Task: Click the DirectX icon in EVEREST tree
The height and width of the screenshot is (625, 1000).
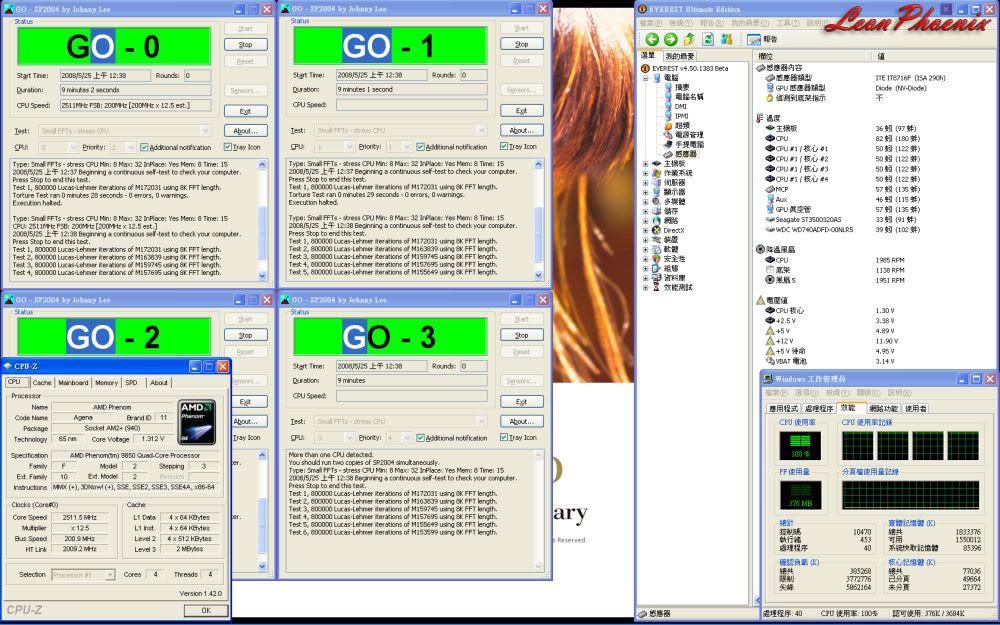Action: (x=656, y=230)
